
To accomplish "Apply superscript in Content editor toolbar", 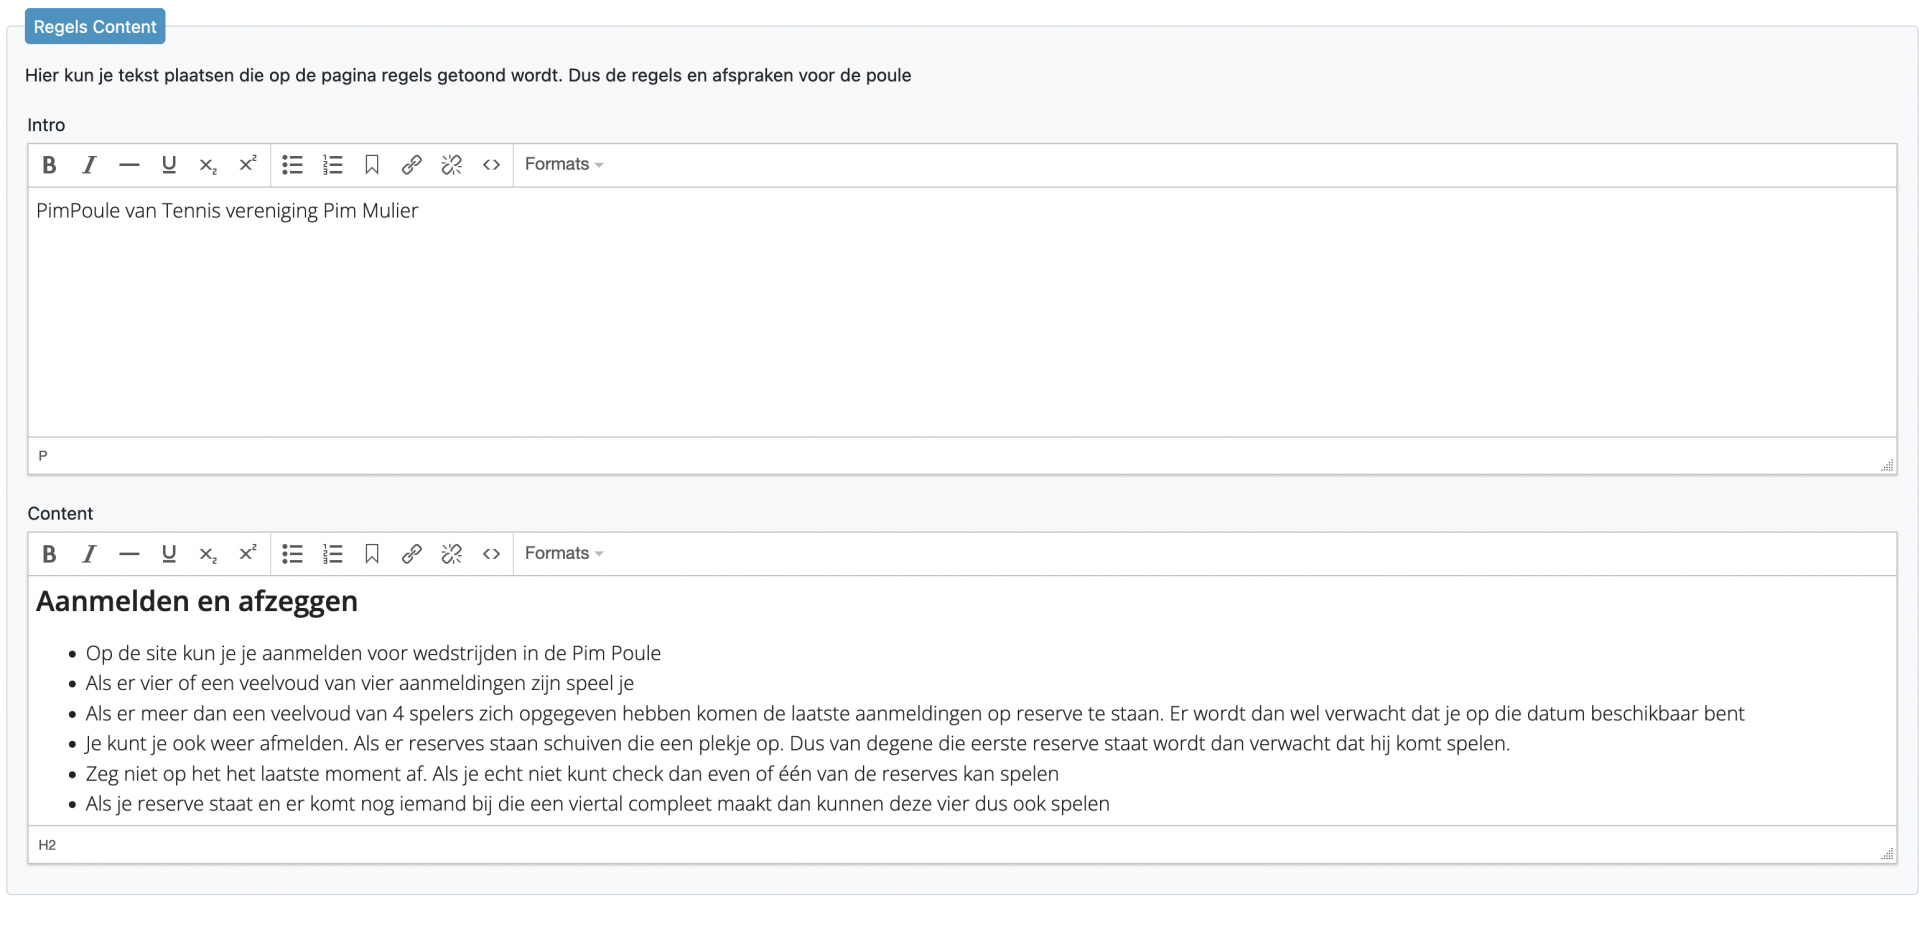I will click(248, 554).
